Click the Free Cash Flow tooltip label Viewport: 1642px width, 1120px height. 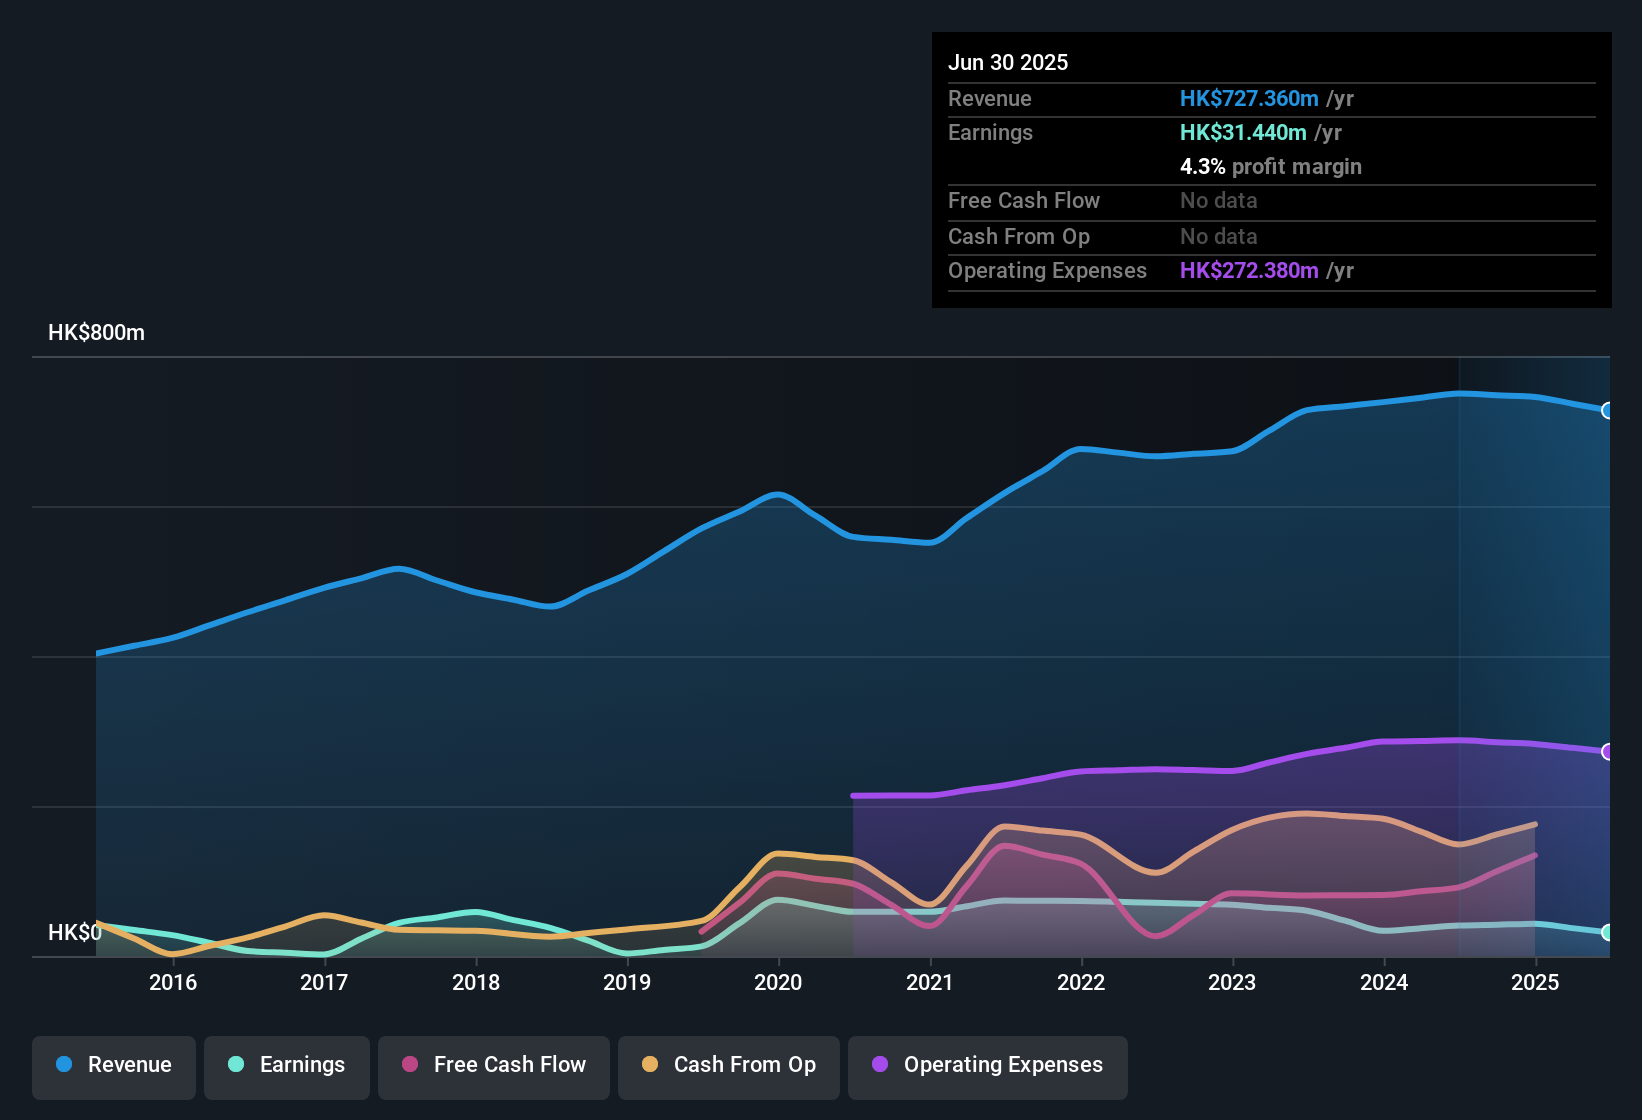coord(1024,201)
